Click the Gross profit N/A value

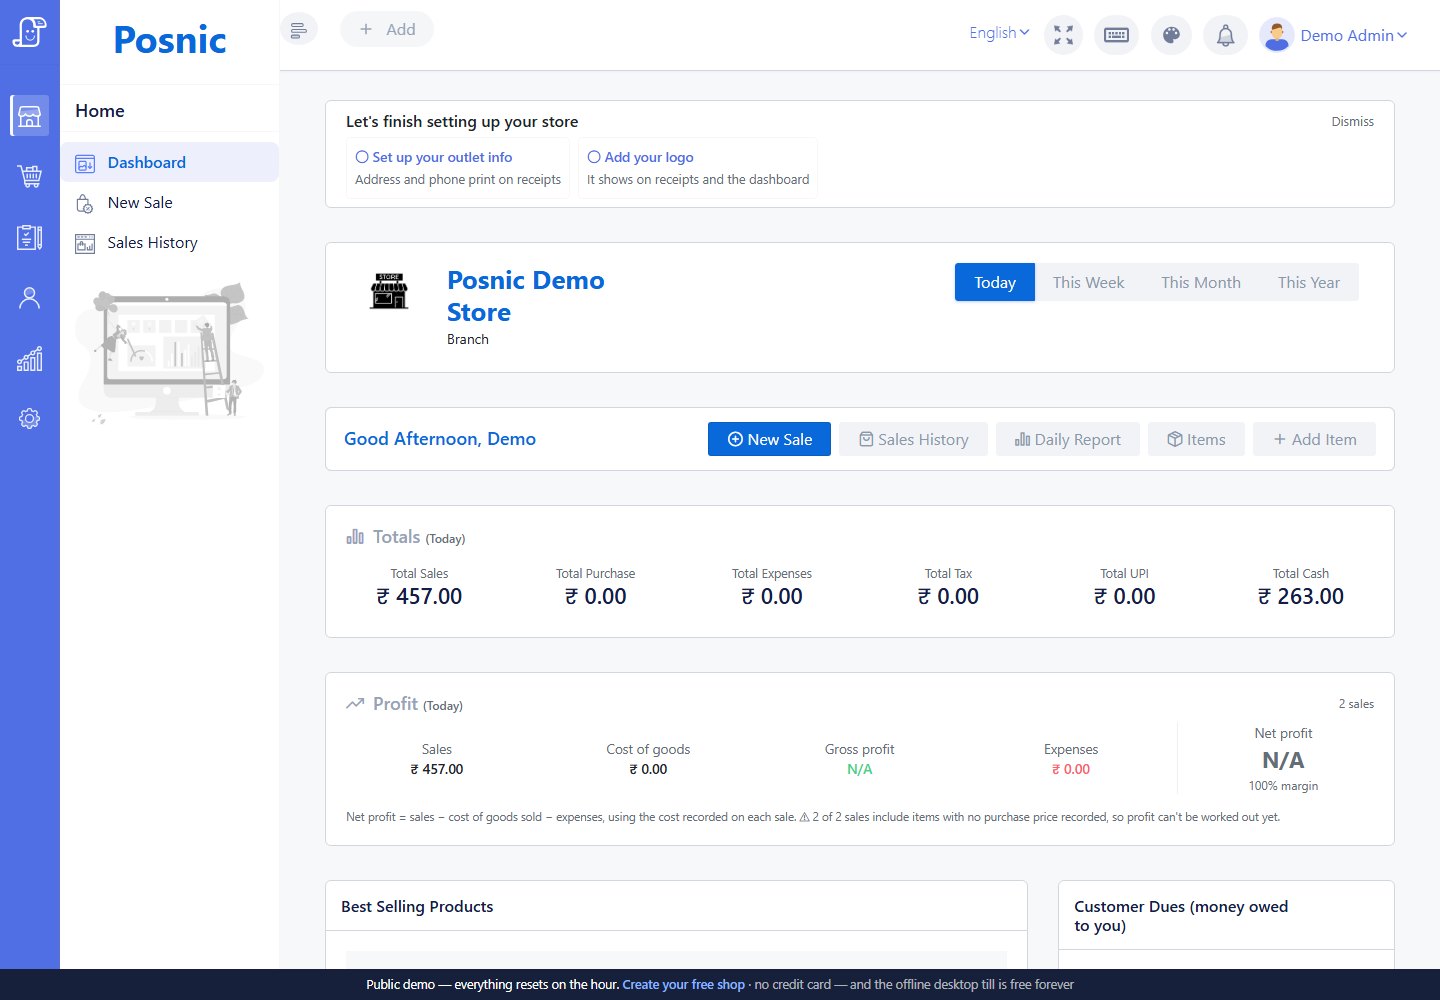pyautogui.click(x=859, y=769)
